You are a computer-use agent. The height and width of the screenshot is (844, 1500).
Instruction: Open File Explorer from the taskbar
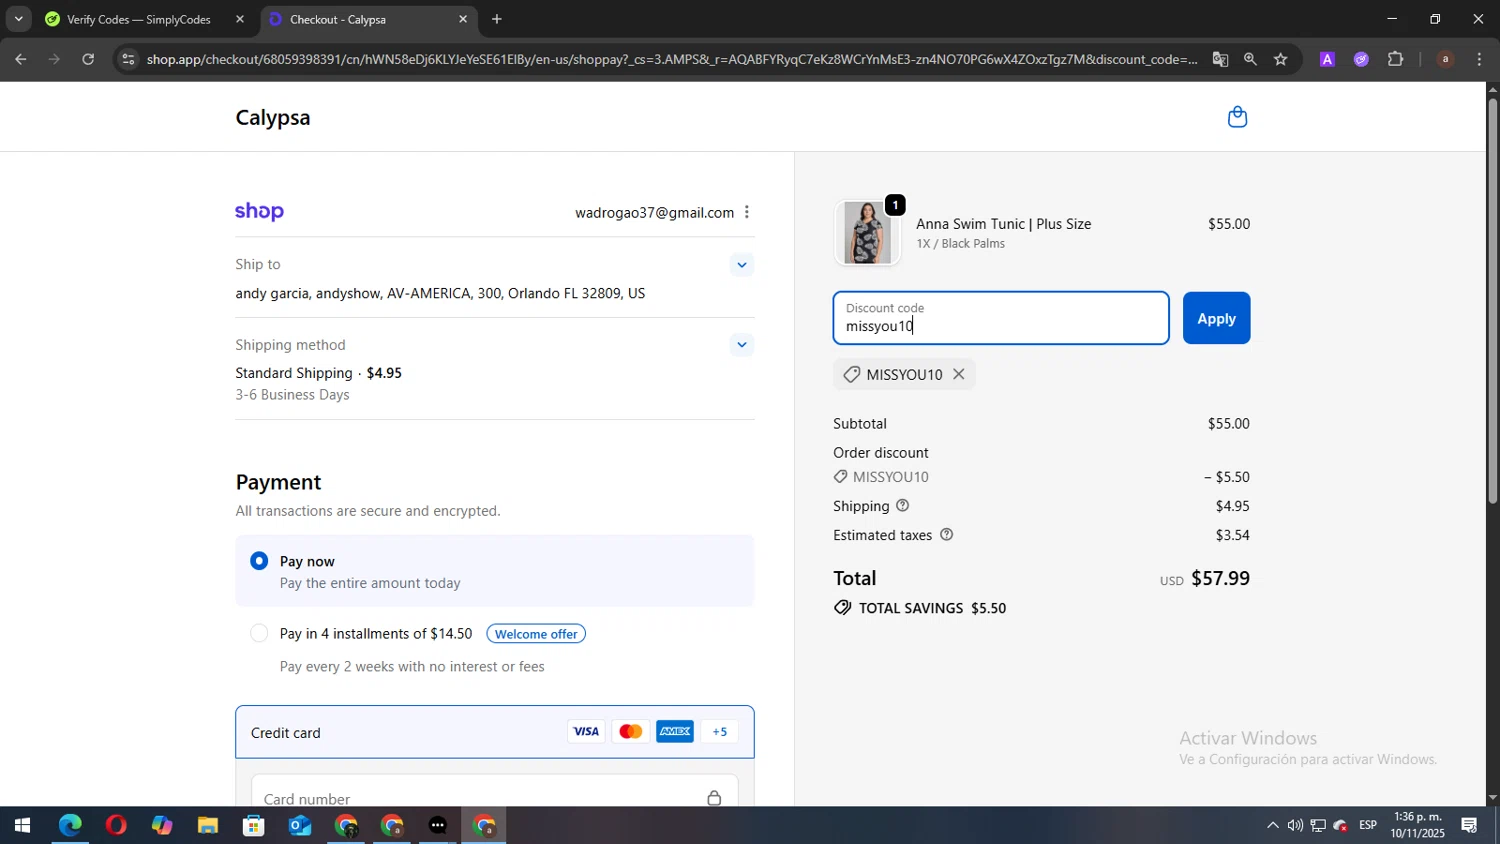208,826
